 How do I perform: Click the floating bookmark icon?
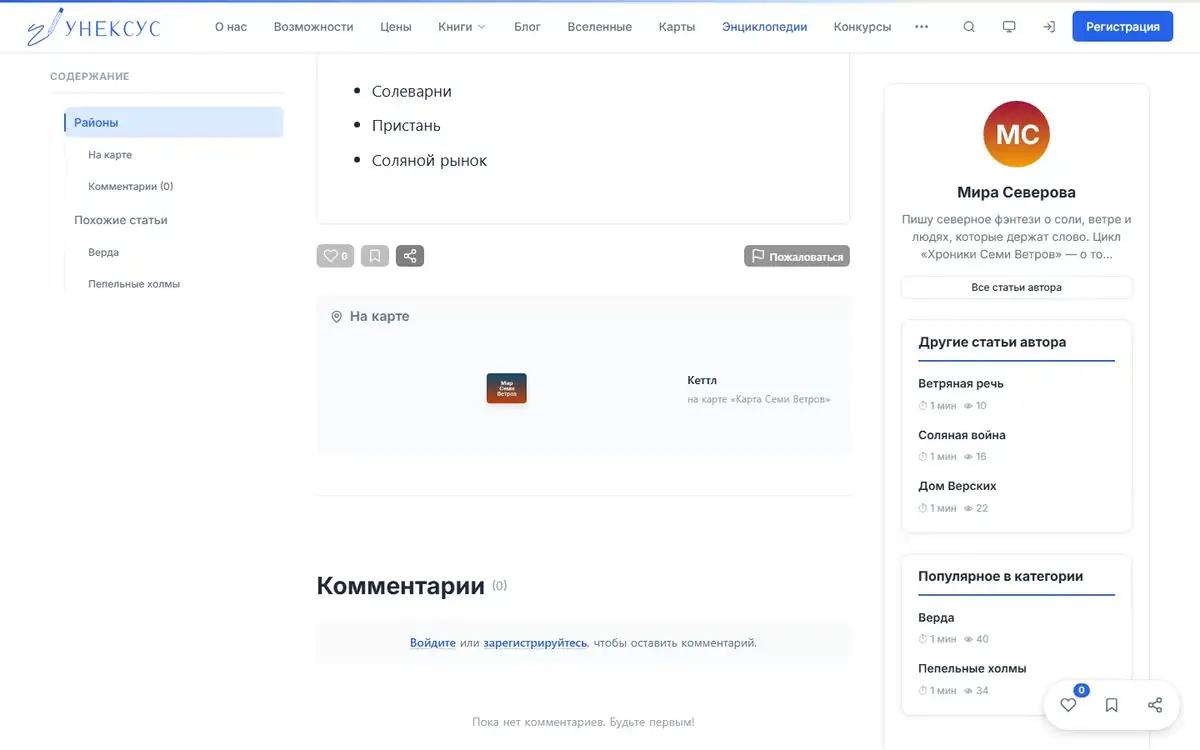[1111, 705]
